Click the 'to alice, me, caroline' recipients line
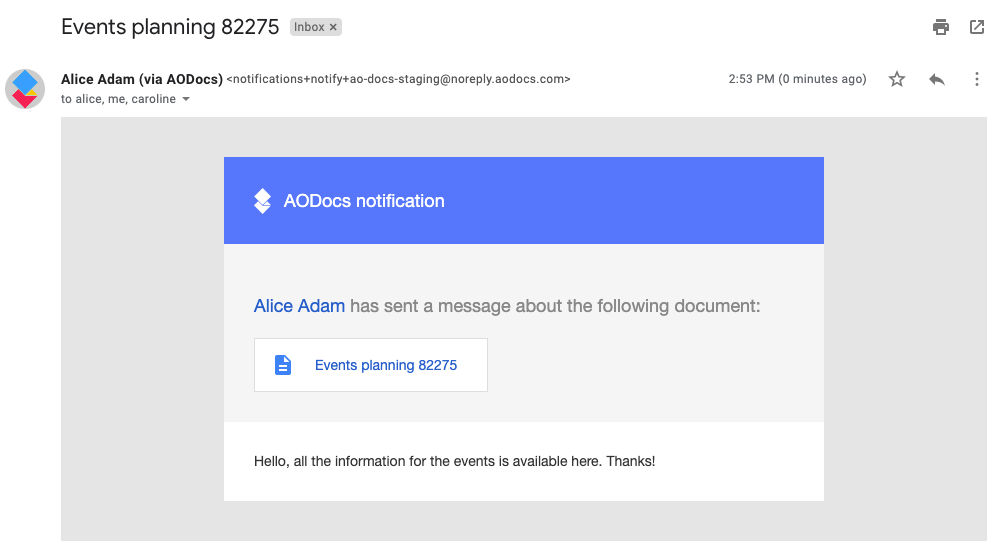The width and height of the screenshot is (997, 559). 118,99
